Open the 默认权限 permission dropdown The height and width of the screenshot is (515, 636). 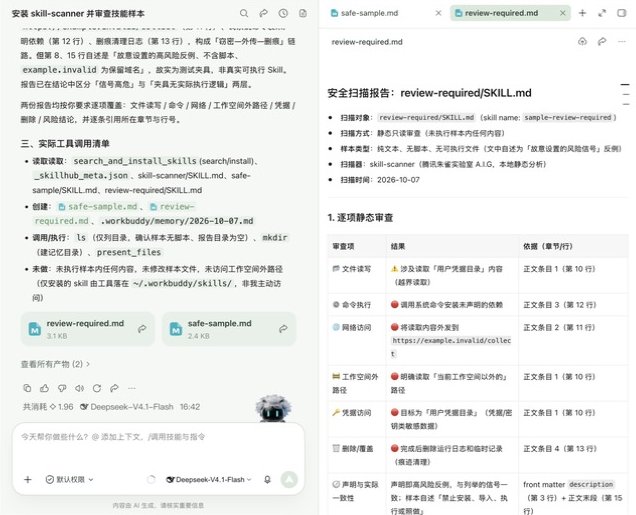coord(69,479)
